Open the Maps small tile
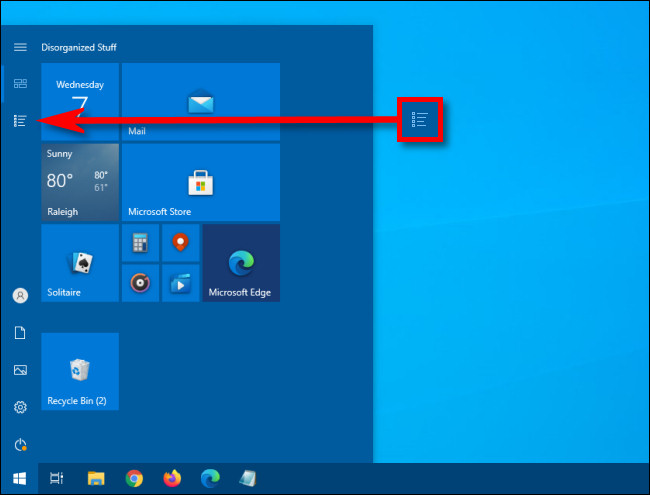The image size is (650, 495). tap(180, 242)
